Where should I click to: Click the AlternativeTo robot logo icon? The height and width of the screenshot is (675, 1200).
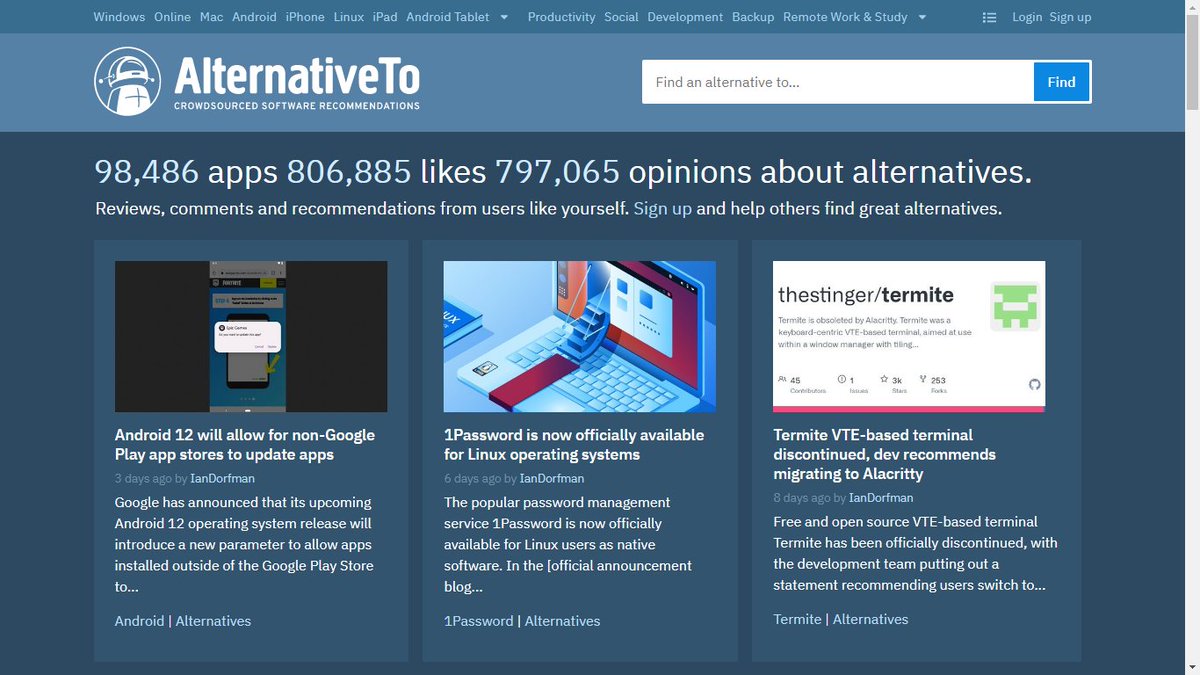[x=128, y=82]
